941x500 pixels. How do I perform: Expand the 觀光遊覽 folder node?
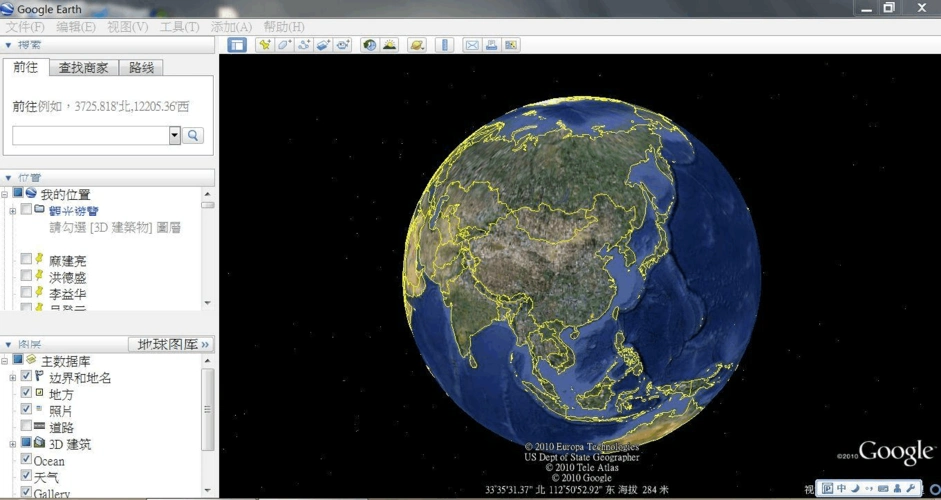(13, 211)
